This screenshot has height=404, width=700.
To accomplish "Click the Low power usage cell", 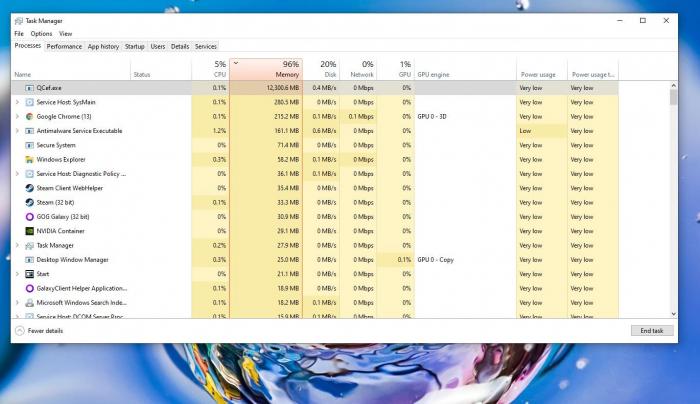I will [542, 131].
